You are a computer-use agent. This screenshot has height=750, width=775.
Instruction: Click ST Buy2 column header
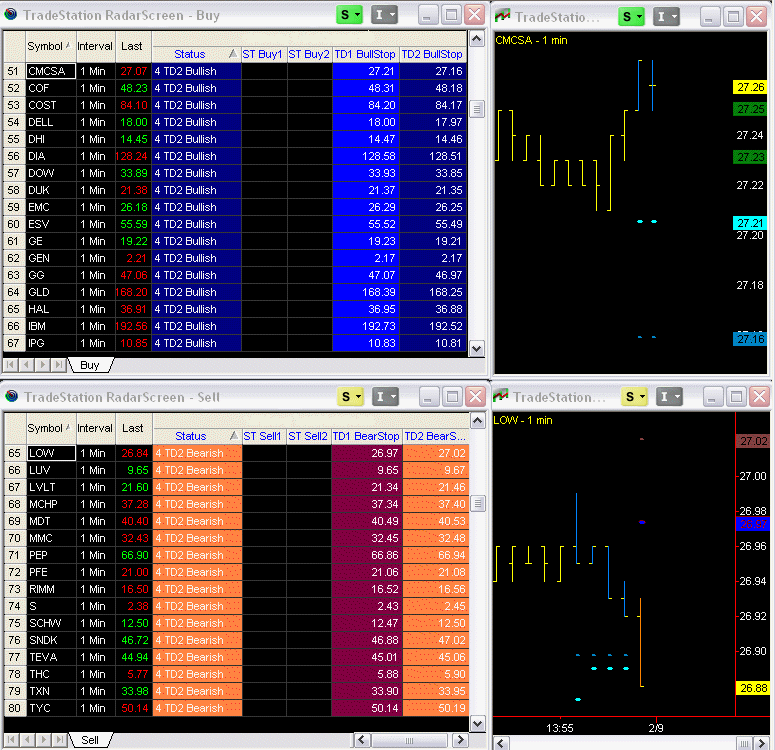(309, 54)
